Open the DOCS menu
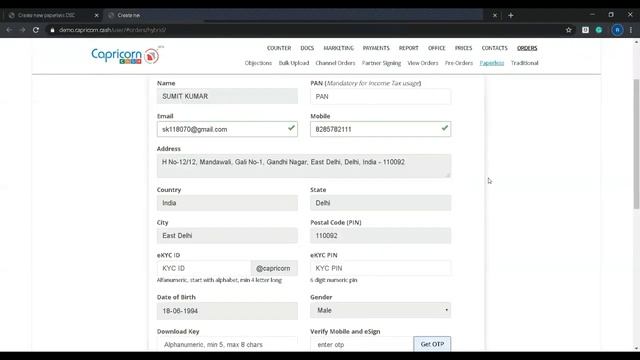This screenshot has width=640, height=360. pos(307,48)
